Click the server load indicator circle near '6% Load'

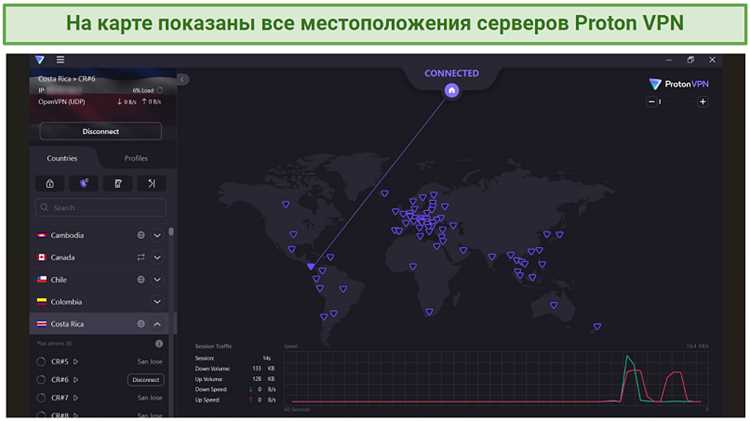pos(160,90)
